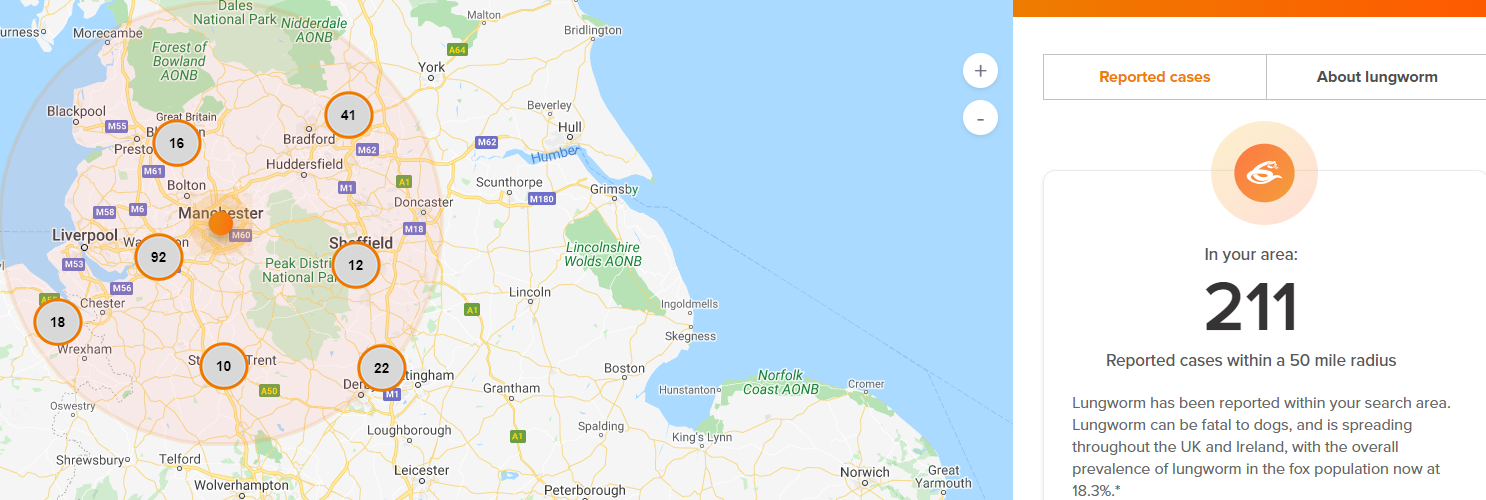The image size is (1486, 500).
Task: Click the York label on the map
Action: click(x=432, y=67)
